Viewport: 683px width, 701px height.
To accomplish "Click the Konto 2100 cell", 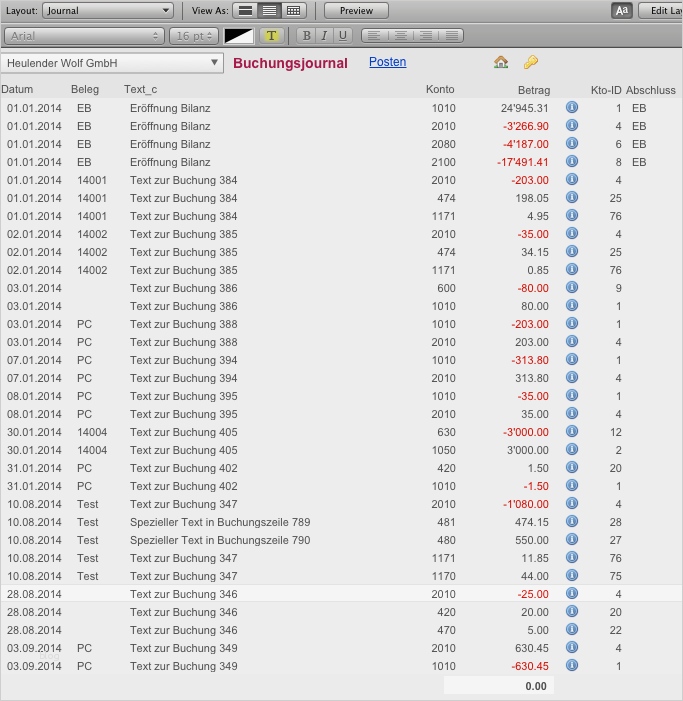I will tap(443, 162).
